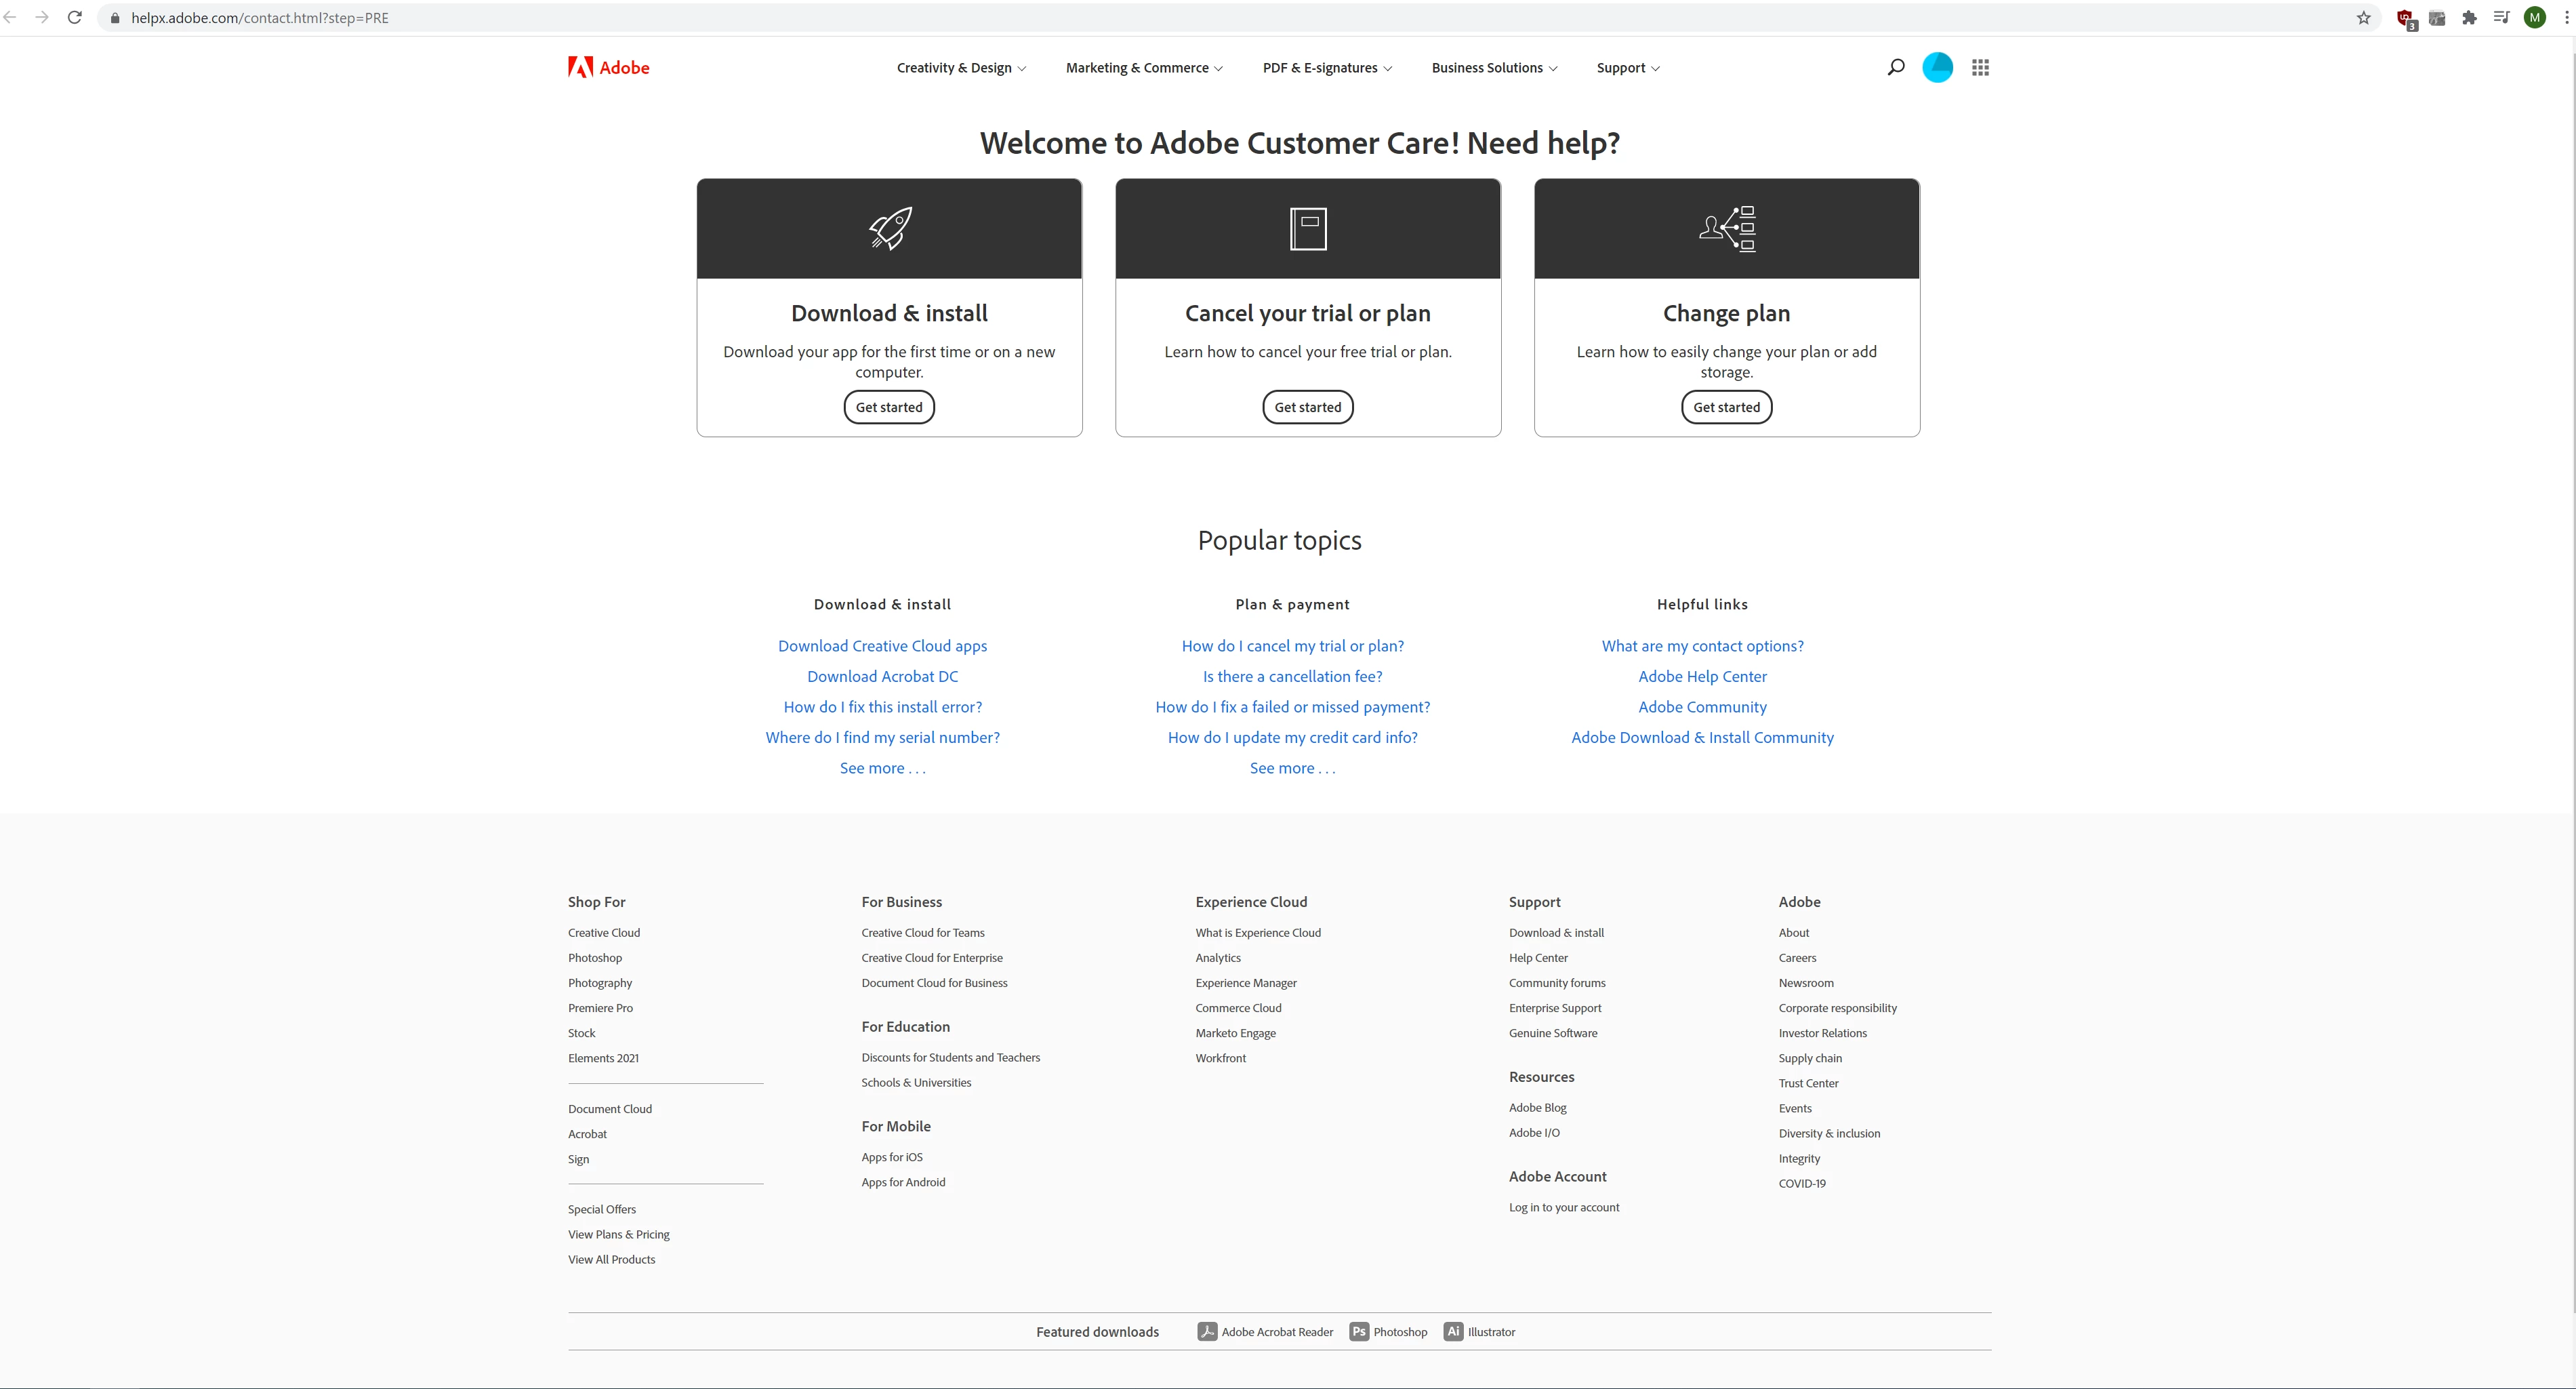2576x1389 pixels.
Task: Follow the What are my contact options link
Action: tap(1702, 646)
